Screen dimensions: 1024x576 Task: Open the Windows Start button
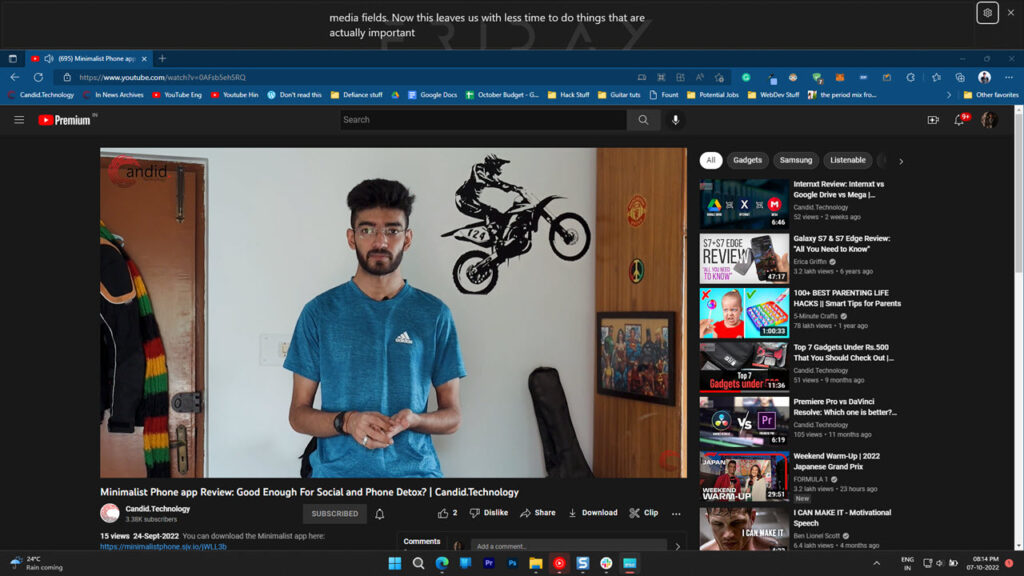[394, 563]
